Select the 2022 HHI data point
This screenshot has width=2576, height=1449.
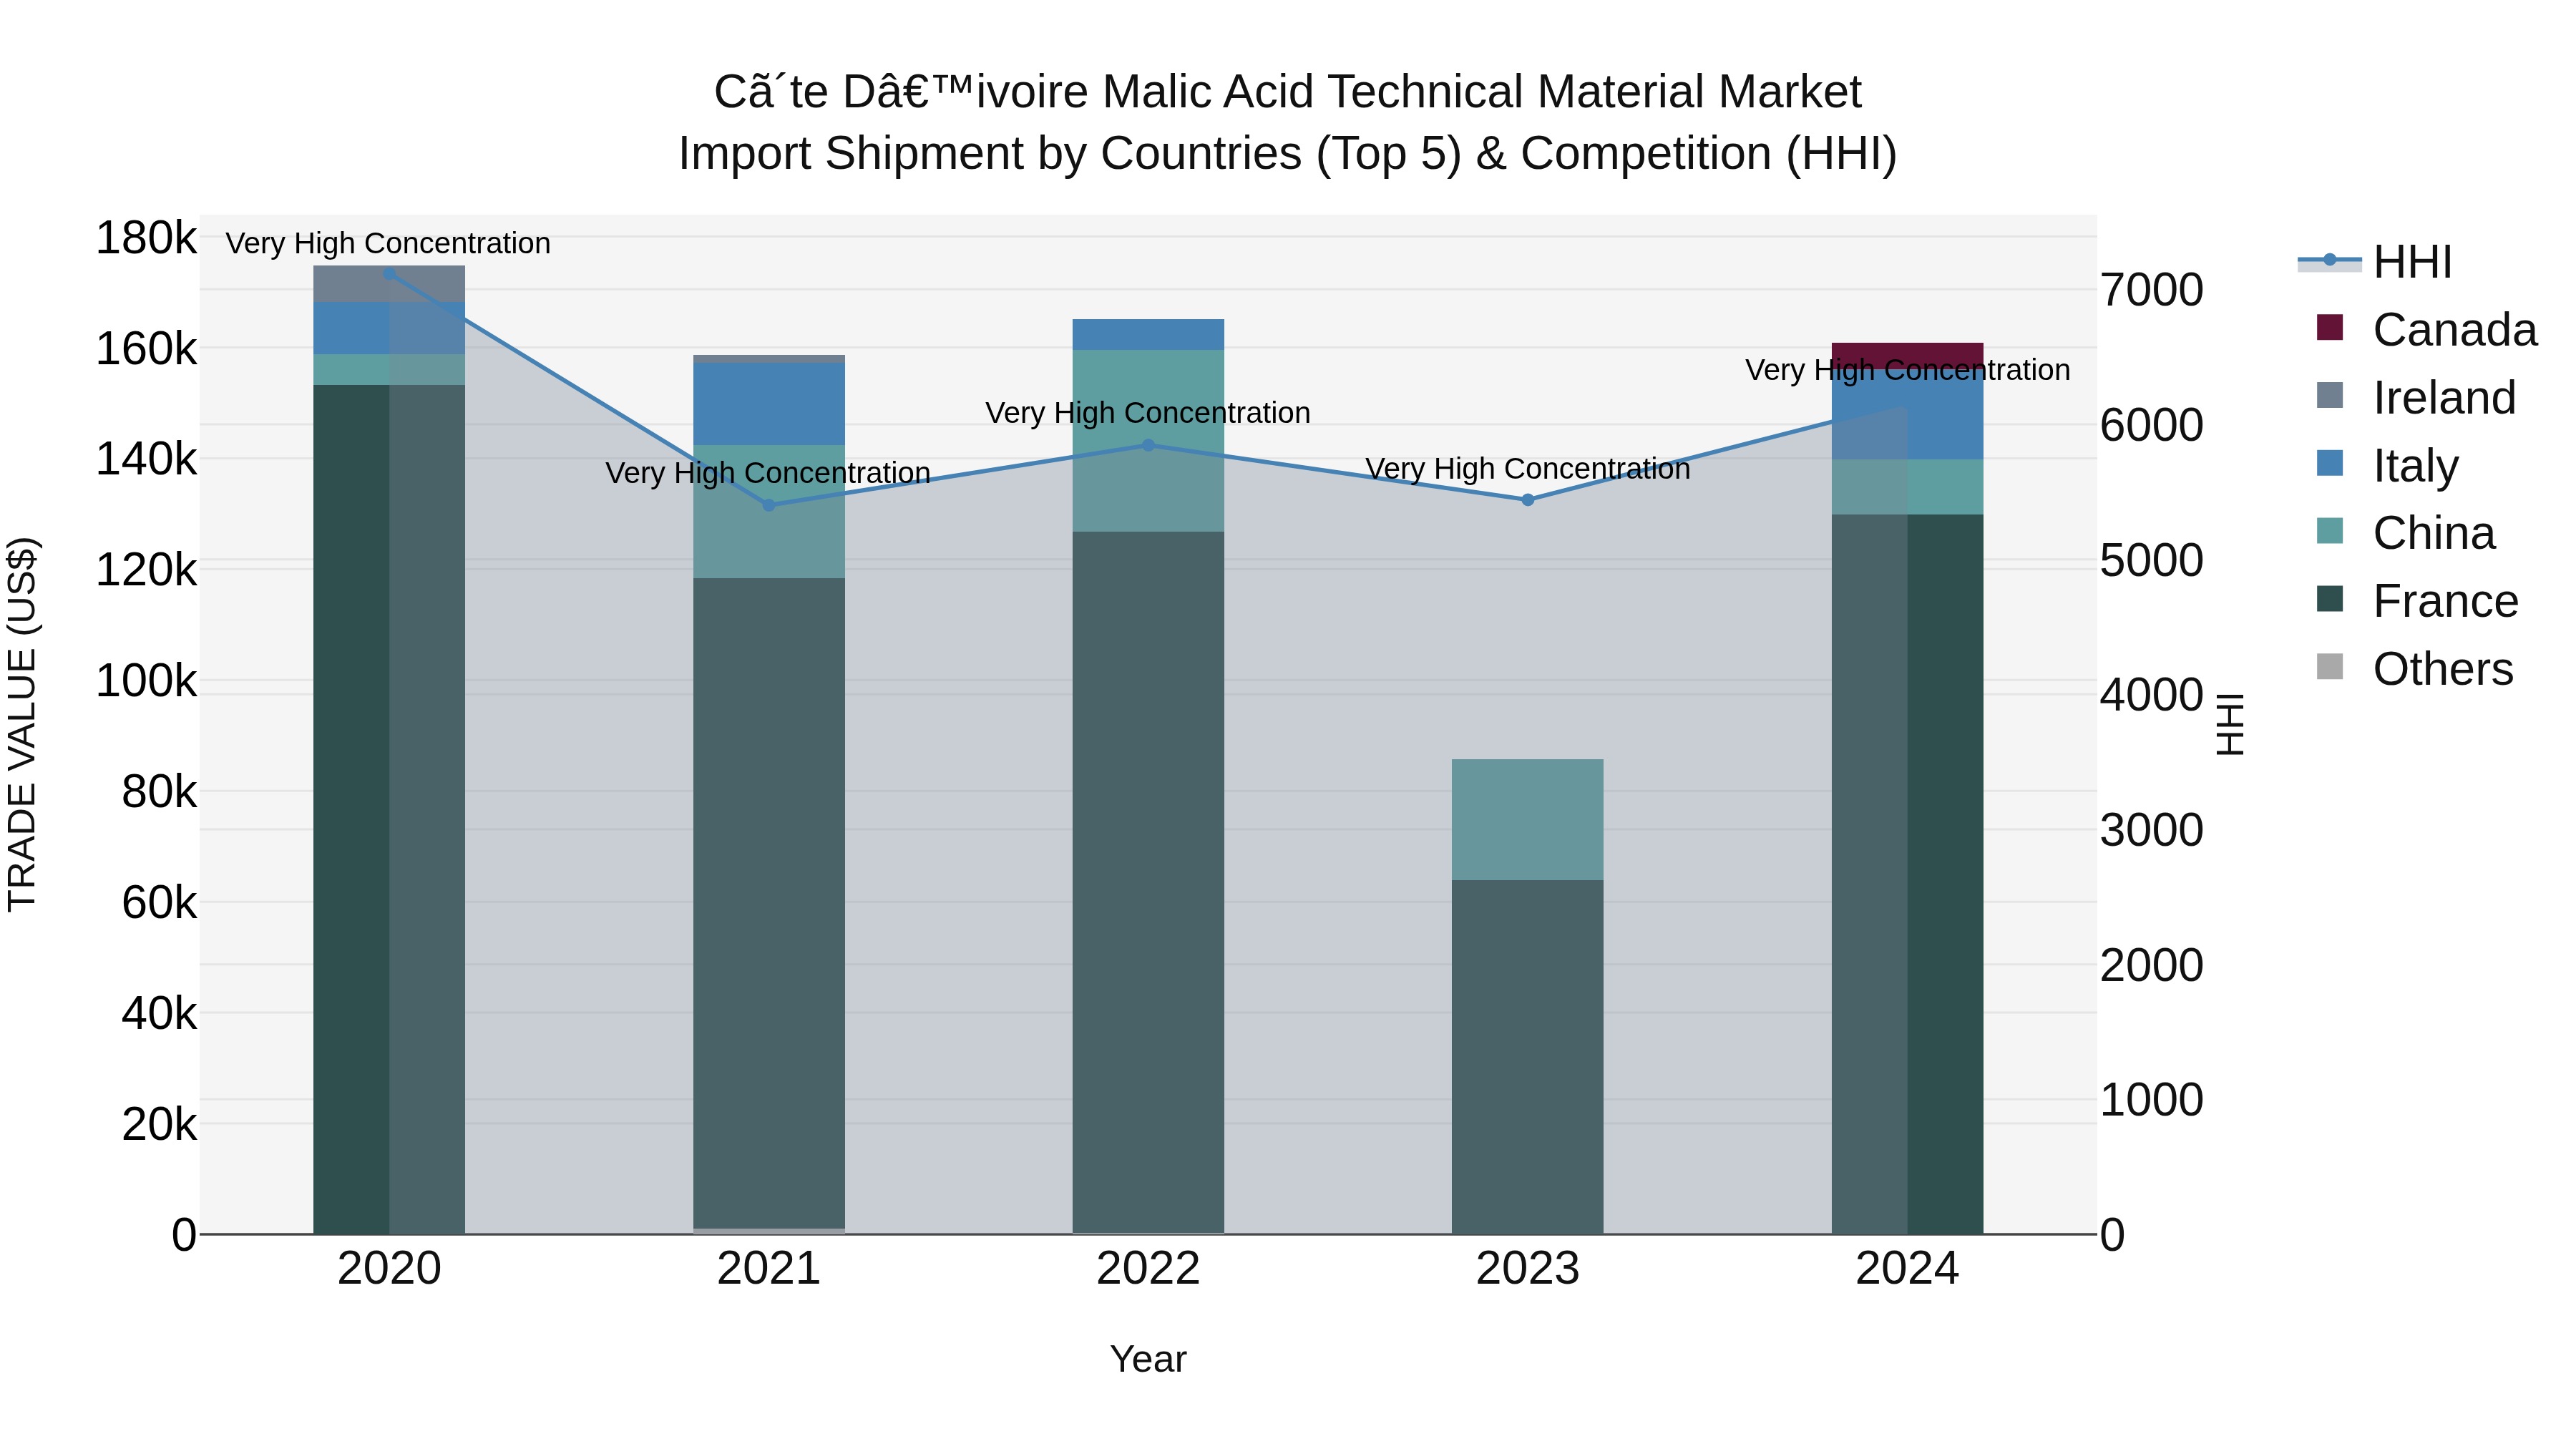coord(1148,445)
